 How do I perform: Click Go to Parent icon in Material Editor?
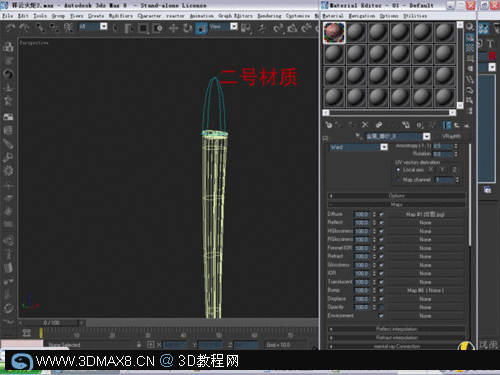point(457,125)
